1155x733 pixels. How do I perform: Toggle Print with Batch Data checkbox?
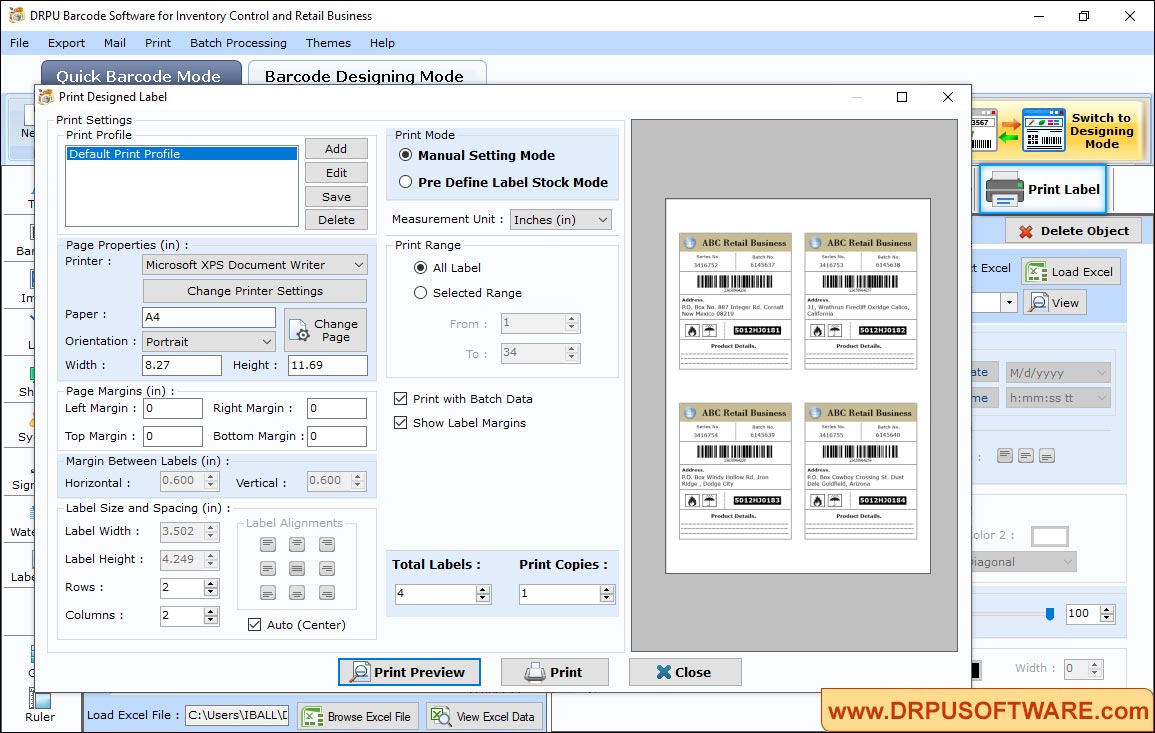click(x=401, y=399)
